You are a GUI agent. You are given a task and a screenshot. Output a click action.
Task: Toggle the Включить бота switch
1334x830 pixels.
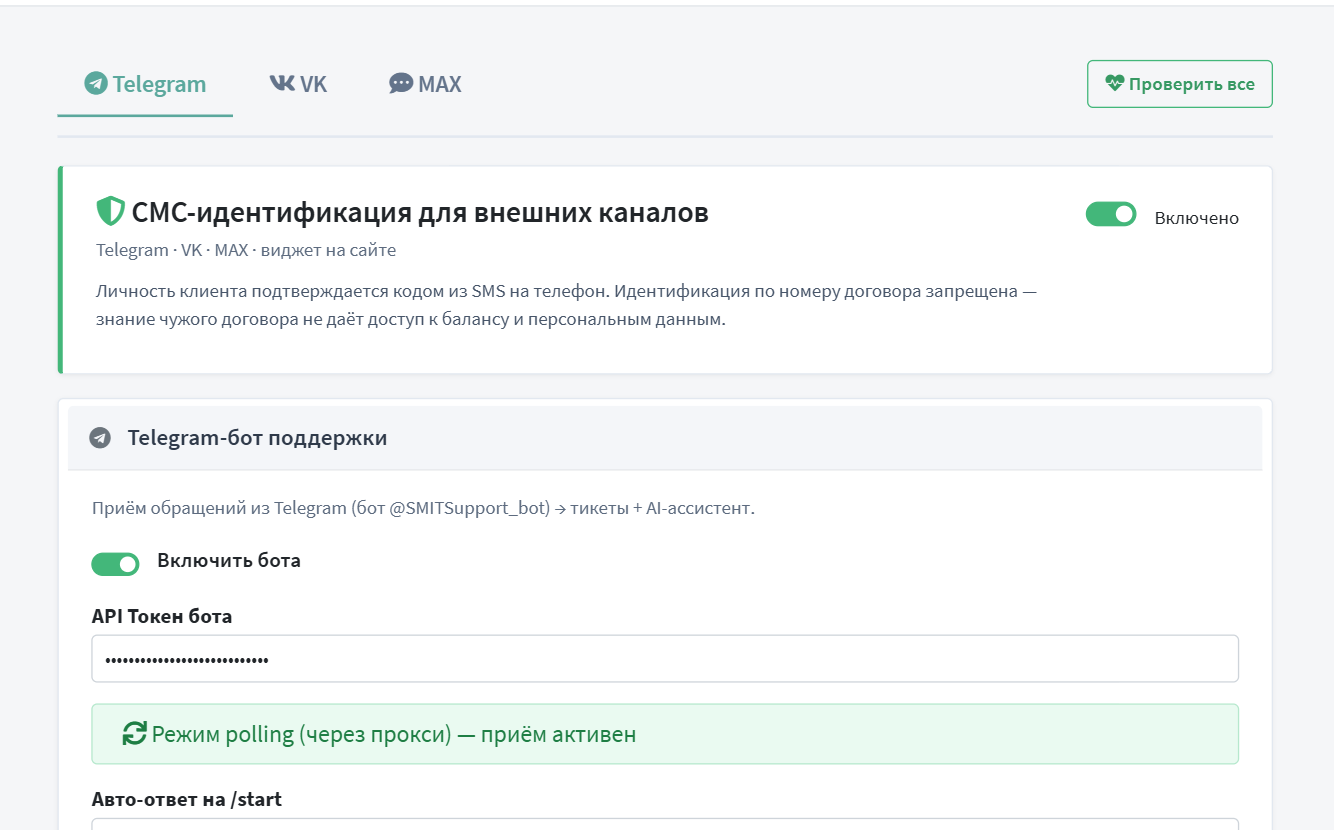(x=116, y=564)
